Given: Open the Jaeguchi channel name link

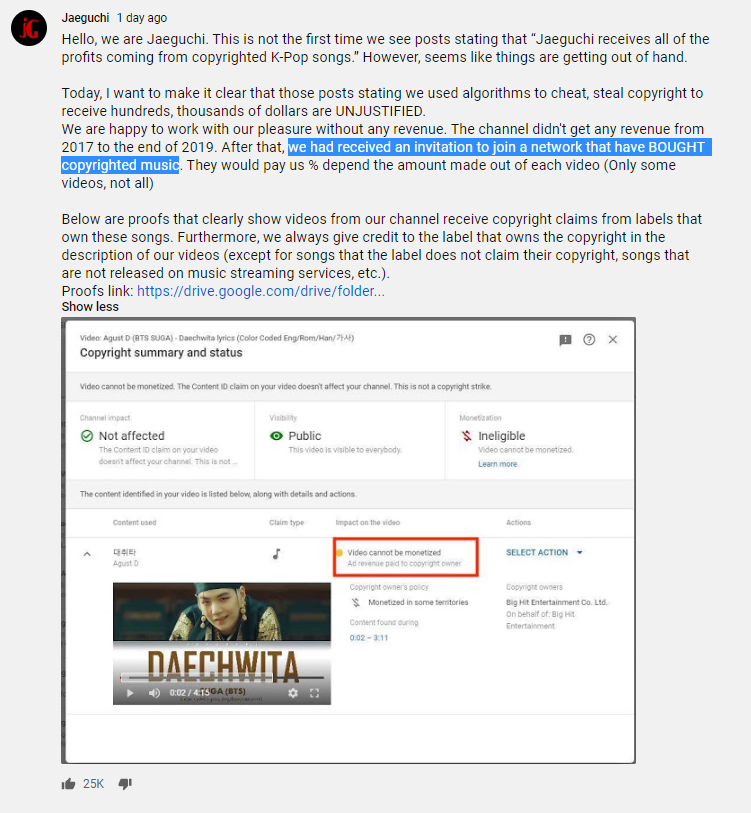Looking at the screenshot, I should [85, 18].
